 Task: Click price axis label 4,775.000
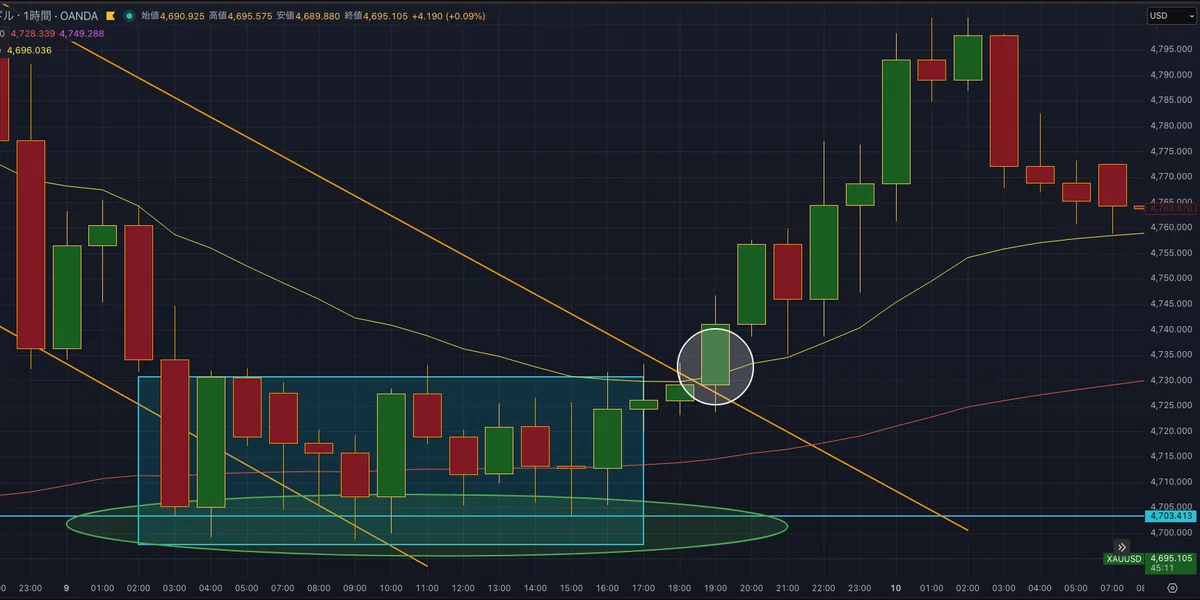point(1170,151)
